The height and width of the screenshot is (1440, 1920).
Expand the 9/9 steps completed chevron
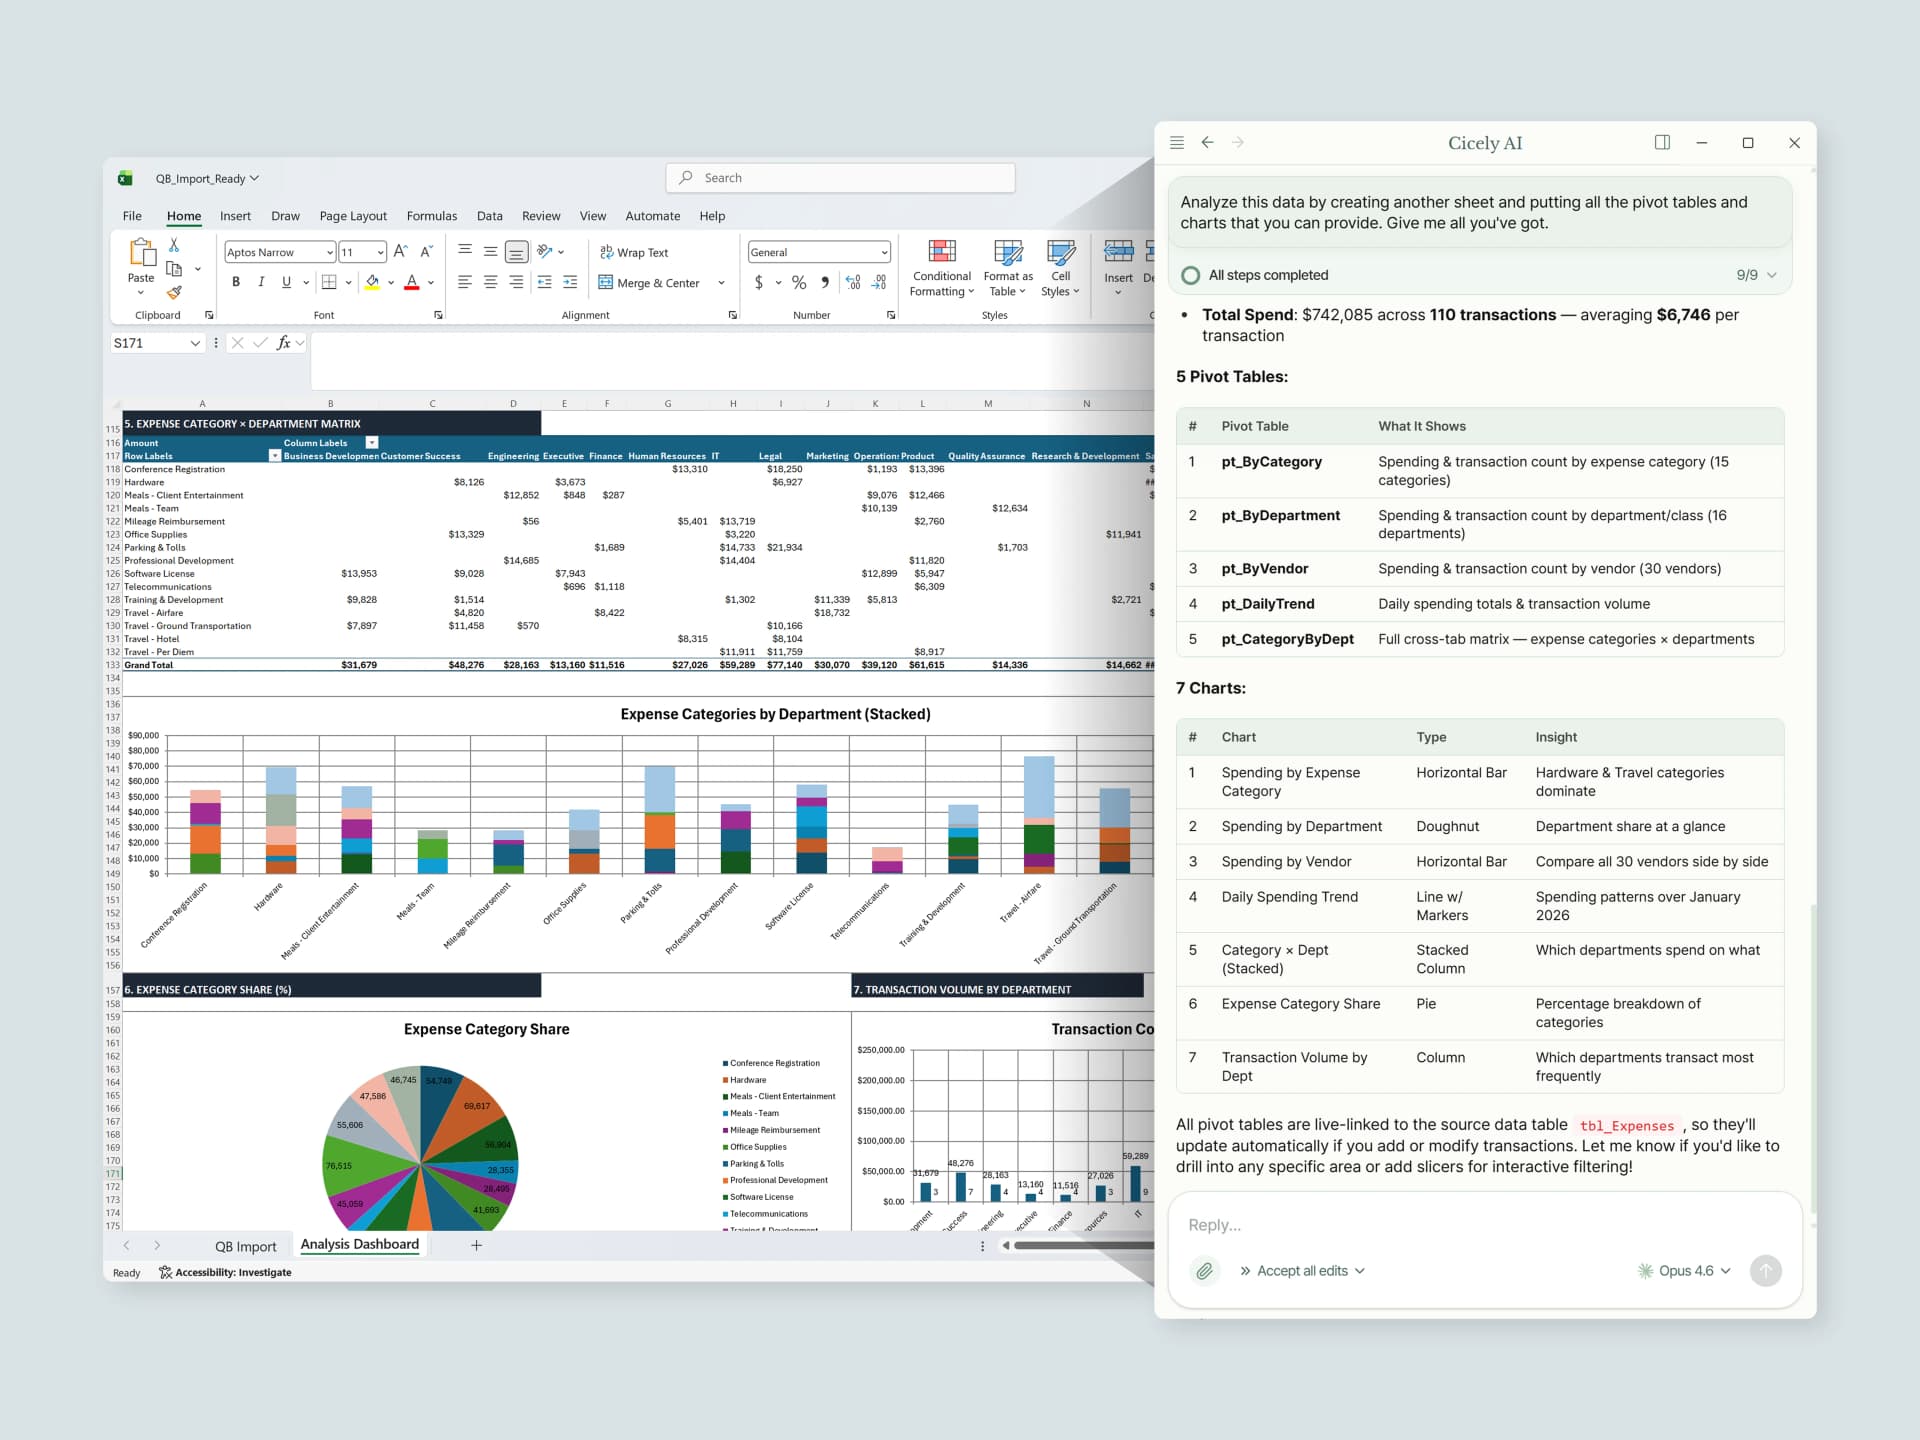(x=1770, y=274)
